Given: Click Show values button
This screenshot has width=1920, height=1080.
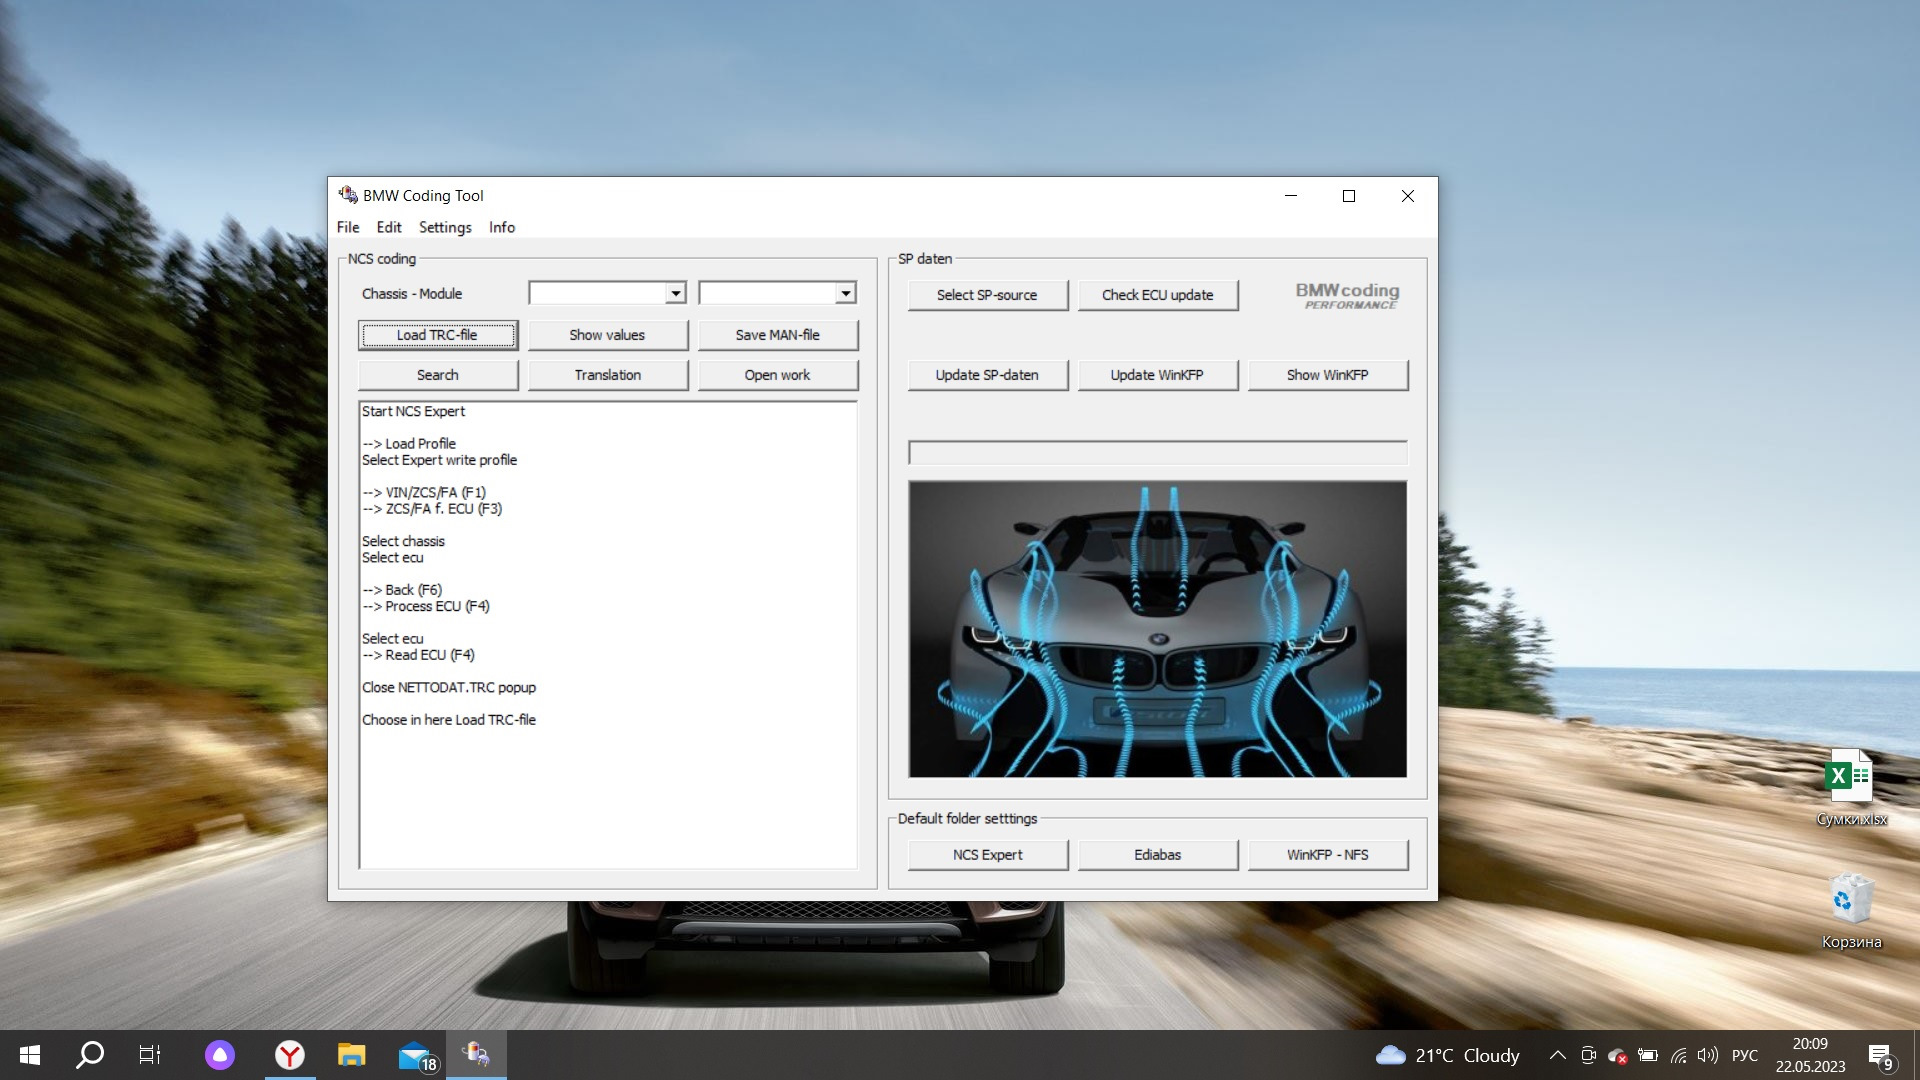Looking at the screenshot, I should click(x=608, y=335).
